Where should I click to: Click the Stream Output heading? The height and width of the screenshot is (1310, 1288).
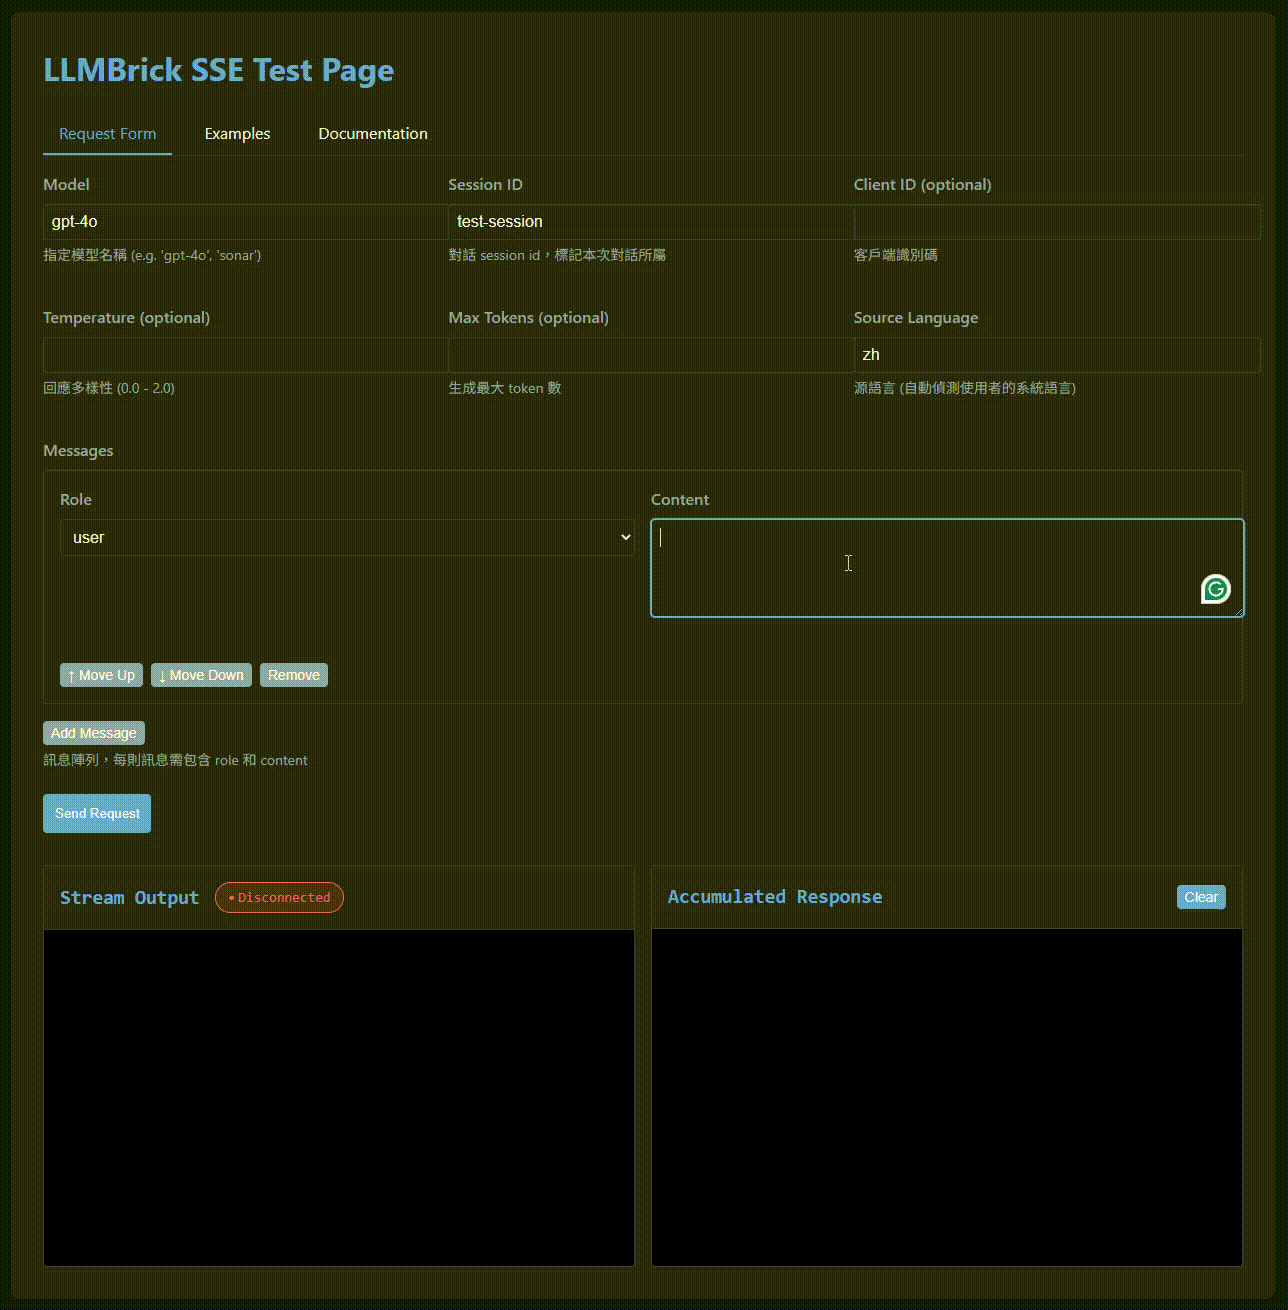(x=129, y=897)
